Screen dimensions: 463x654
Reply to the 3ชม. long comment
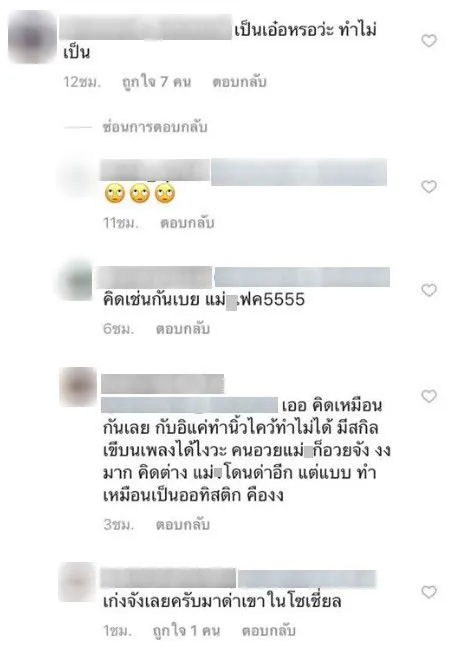183,524
